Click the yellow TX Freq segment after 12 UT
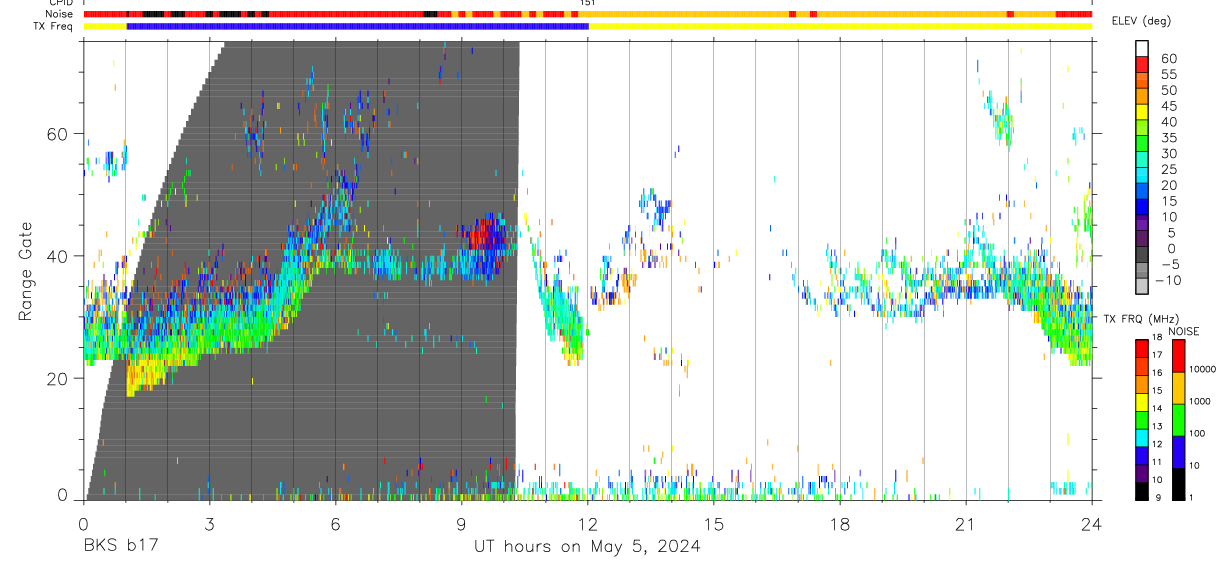Screen dimensions: 1228x567 [x=840, y=26]
